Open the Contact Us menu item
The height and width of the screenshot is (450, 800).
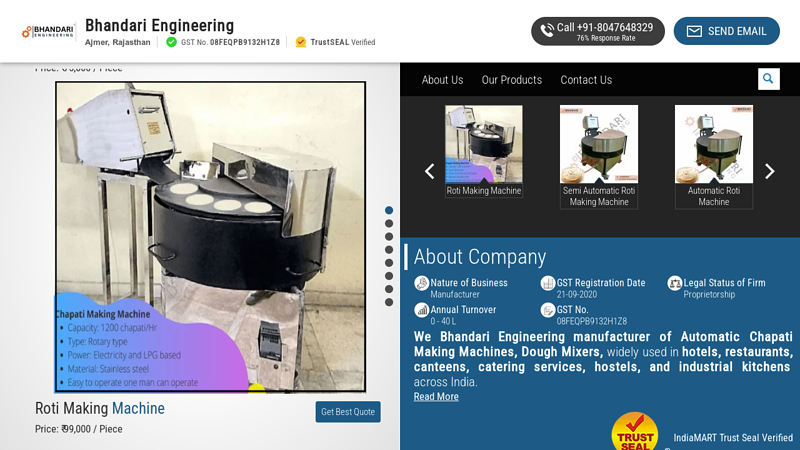pos(586,80)
